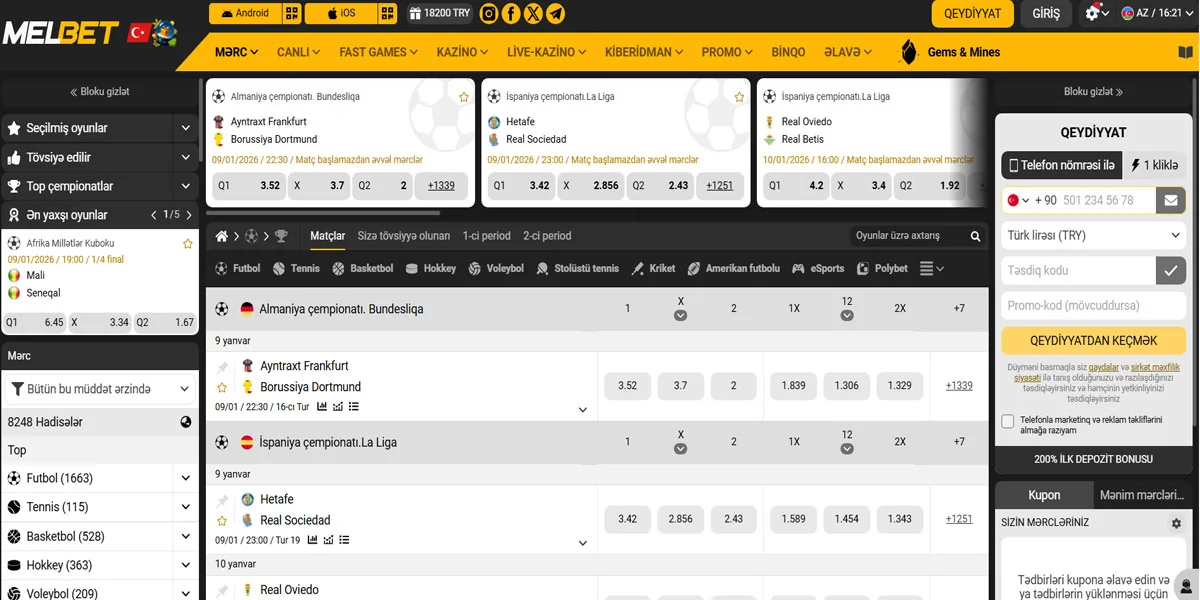Select the 1 klikle registration tab
The image size is (1200, 600).
coord(1153,166)
